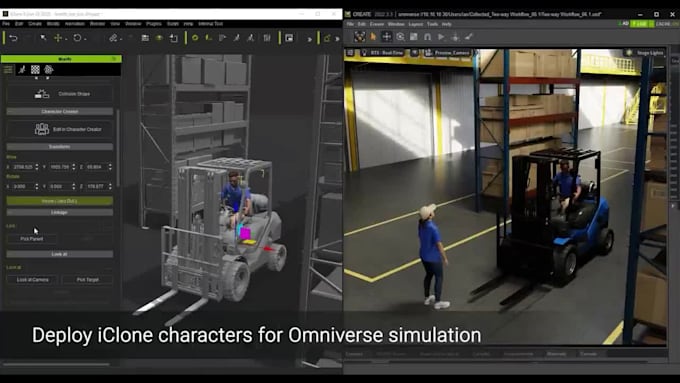The width and height of the screenshot is (680, 383).
Task: Collapse the Linkage section header
Action: click(60, 213)
